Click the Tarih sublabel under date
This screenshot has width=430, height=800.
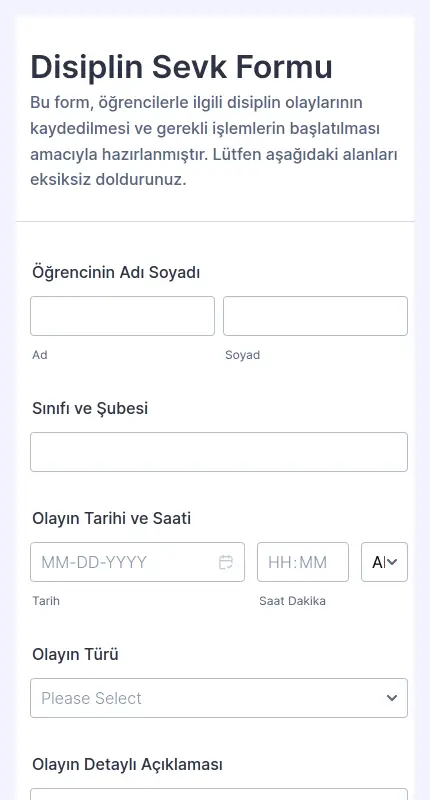point(46,601)
